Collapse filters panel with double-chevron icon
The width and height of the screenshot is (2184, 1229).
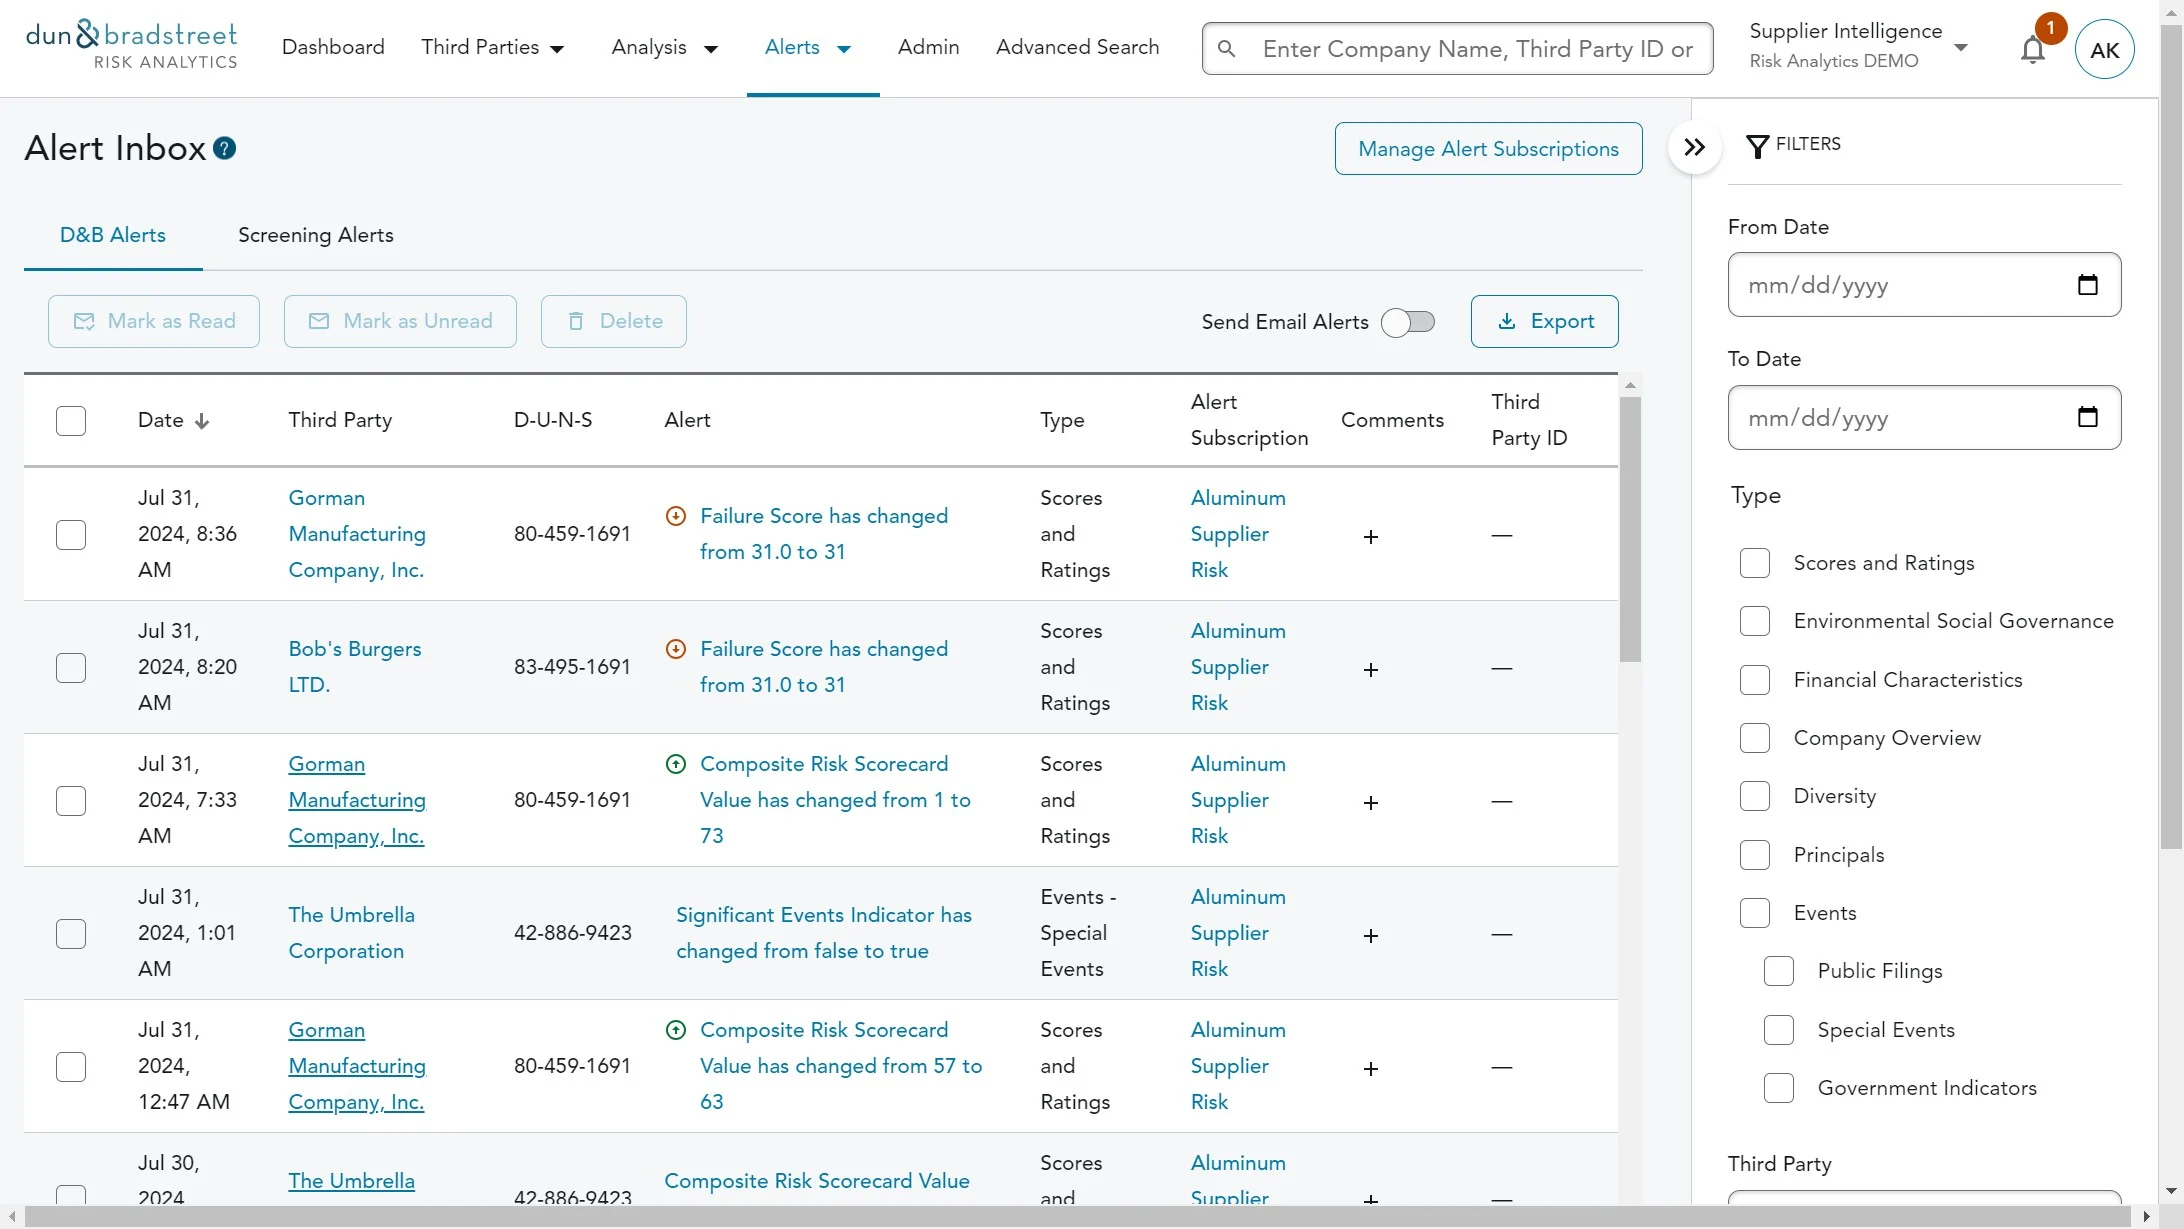point(1694,148)
